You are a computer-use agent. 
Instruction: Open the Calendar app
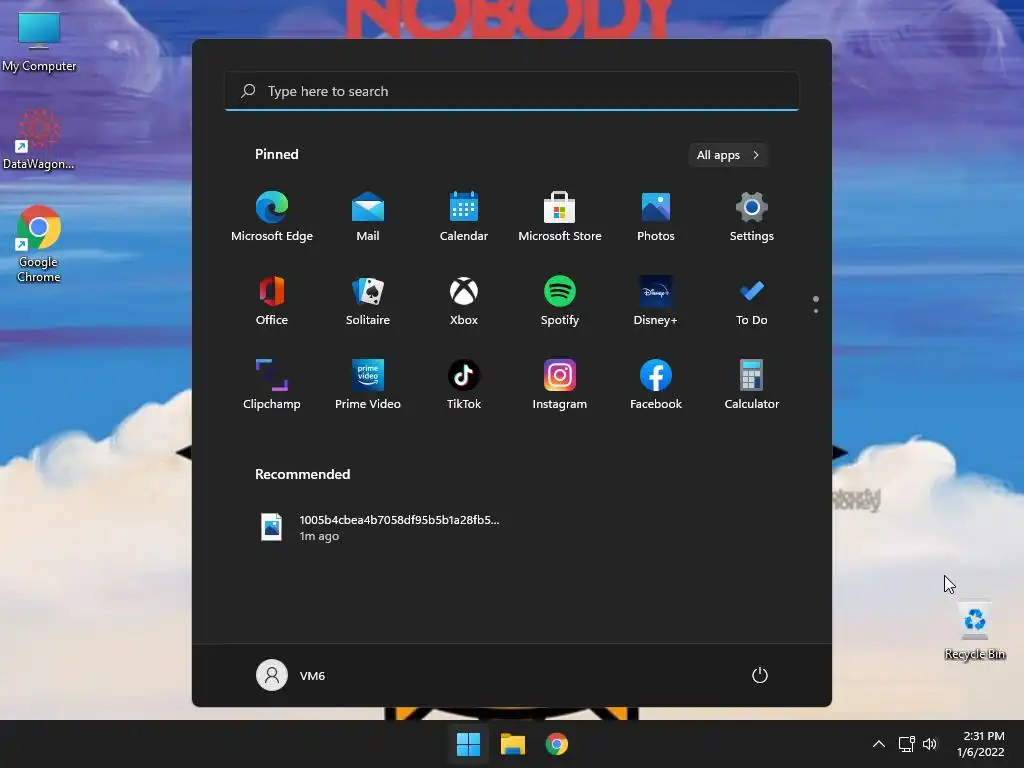(464, 217)
